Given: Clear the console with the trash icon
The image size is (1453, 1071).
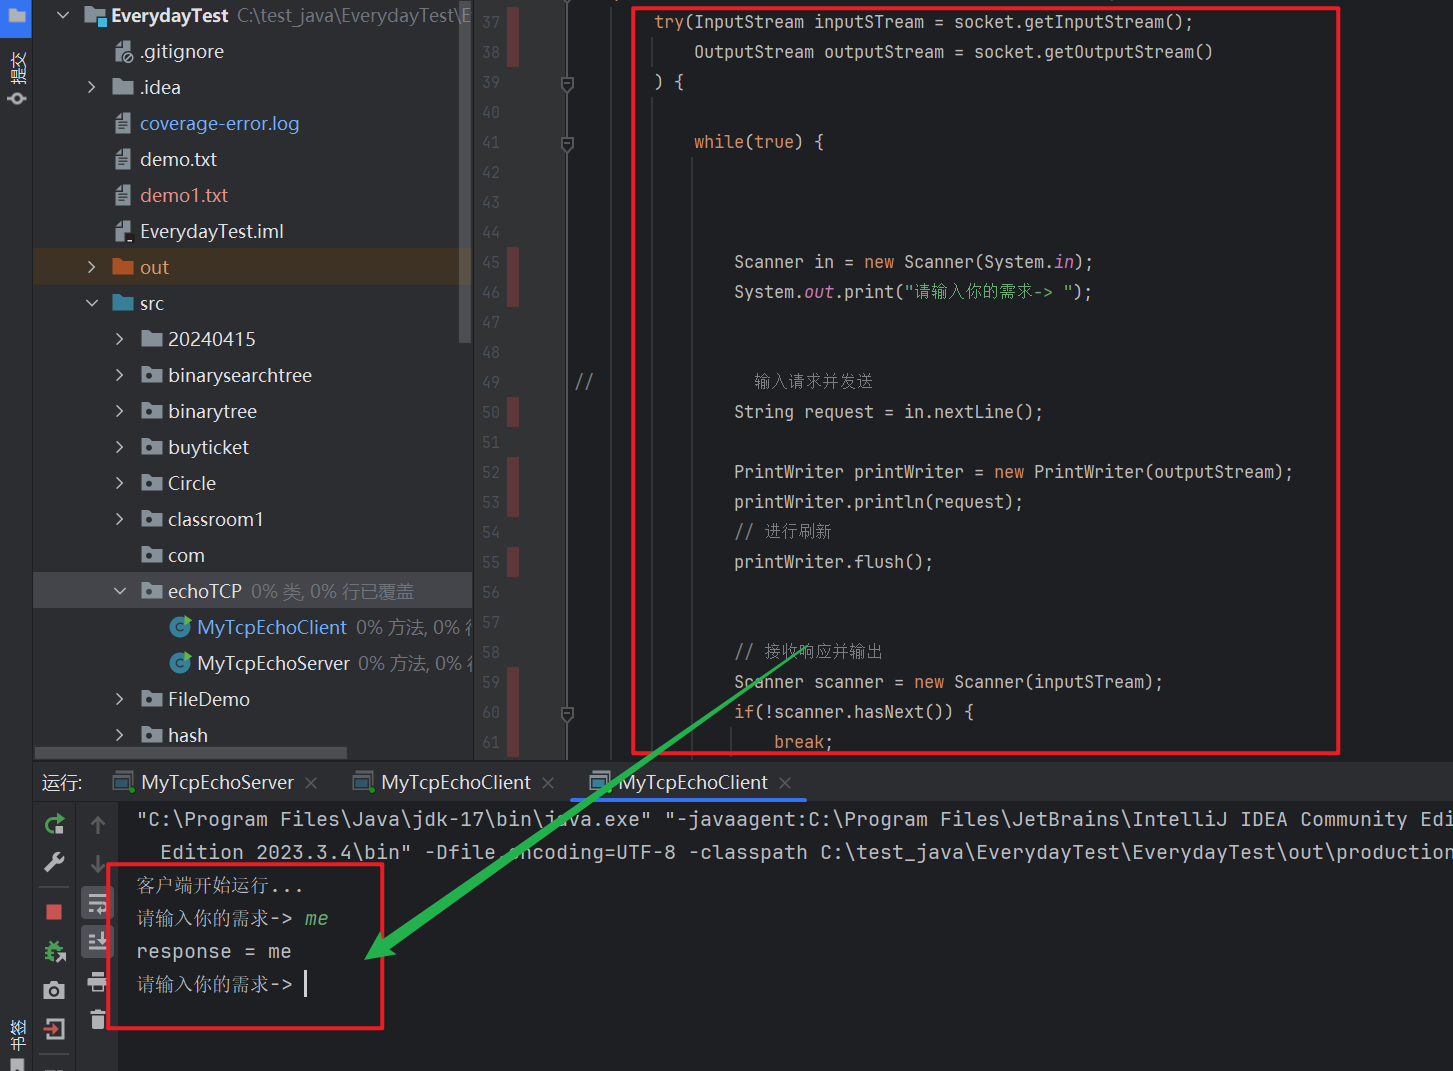Looking at the screenshot, I should coord(97,1019).
